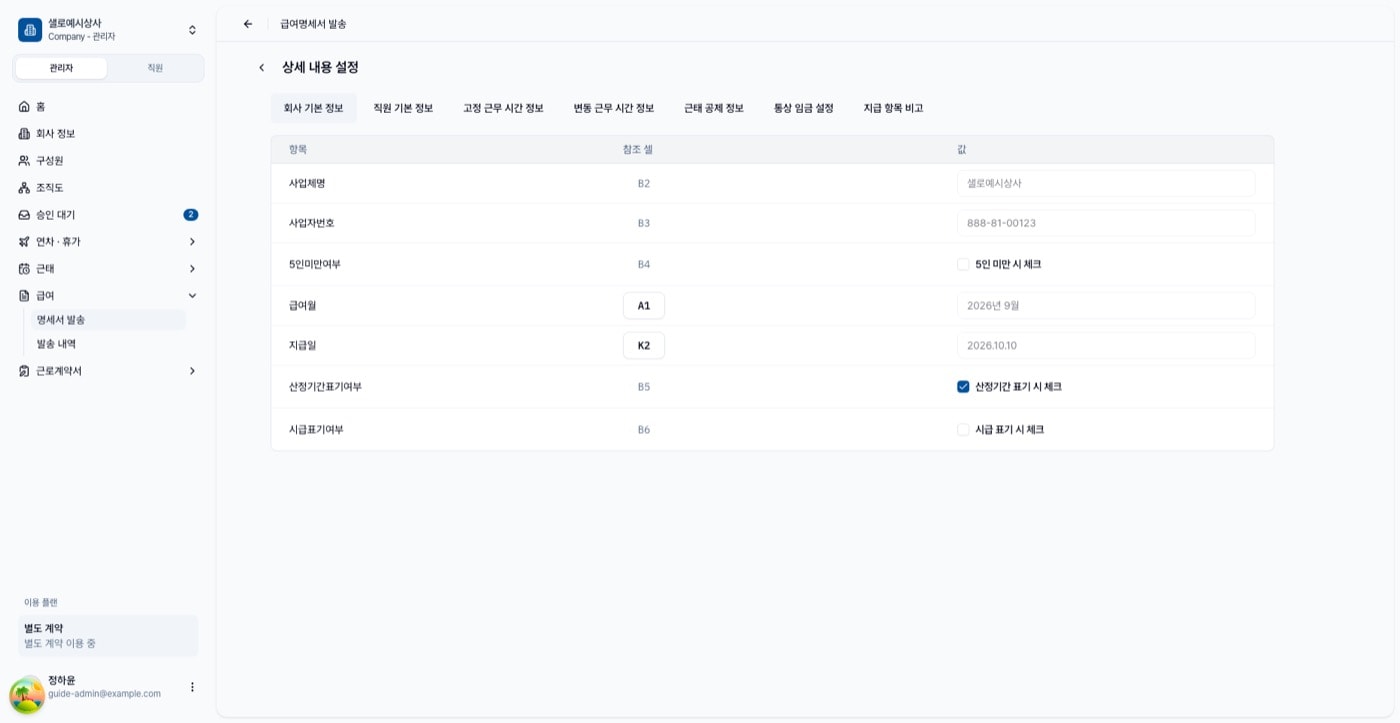Switch to the 직원 기본 정보 tab
Image resolution: width=1400 pixels, height=723 pixels.
403,108
